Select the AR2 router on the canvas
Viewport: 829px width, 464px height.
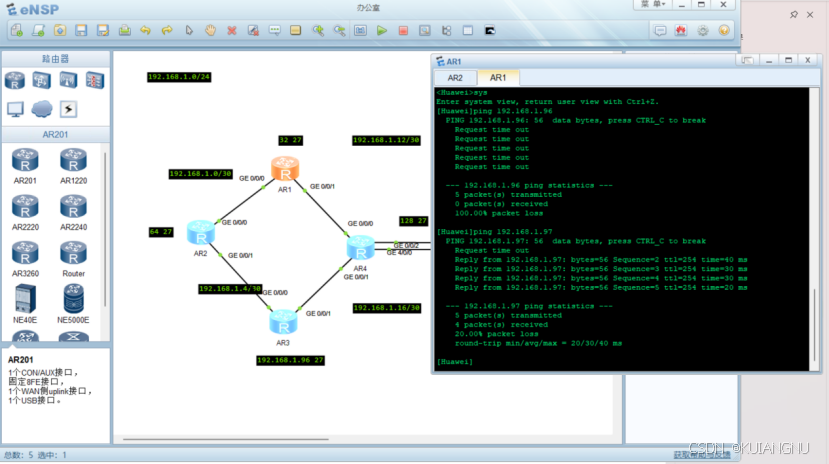tap(201, 233)
